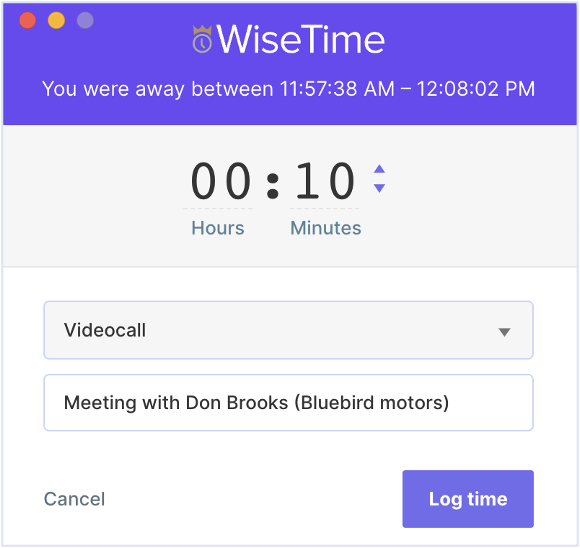
Task: Click the colon between hours and minutes
Action: pos(273,186)
